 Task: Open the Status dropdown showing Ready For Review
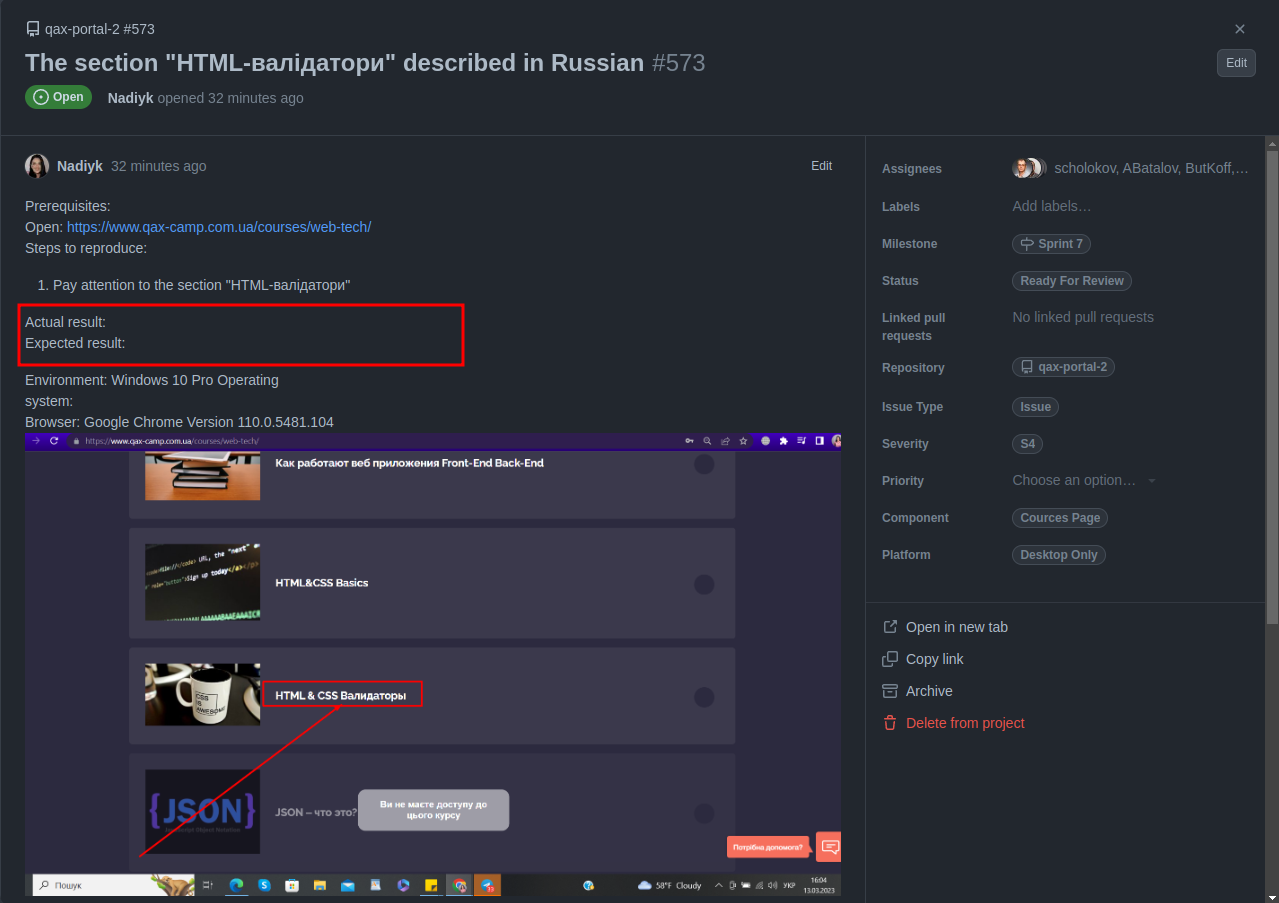(x=1071, y=281)
